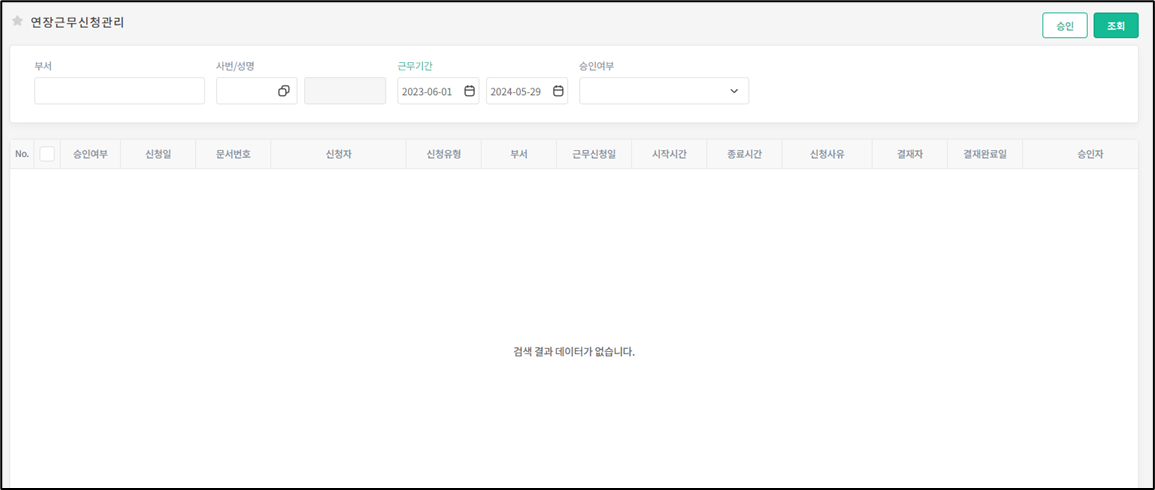Click the disabled 성명 name field
The height and width of the screenshot is (490, 1155).
[x=345, y=91]
